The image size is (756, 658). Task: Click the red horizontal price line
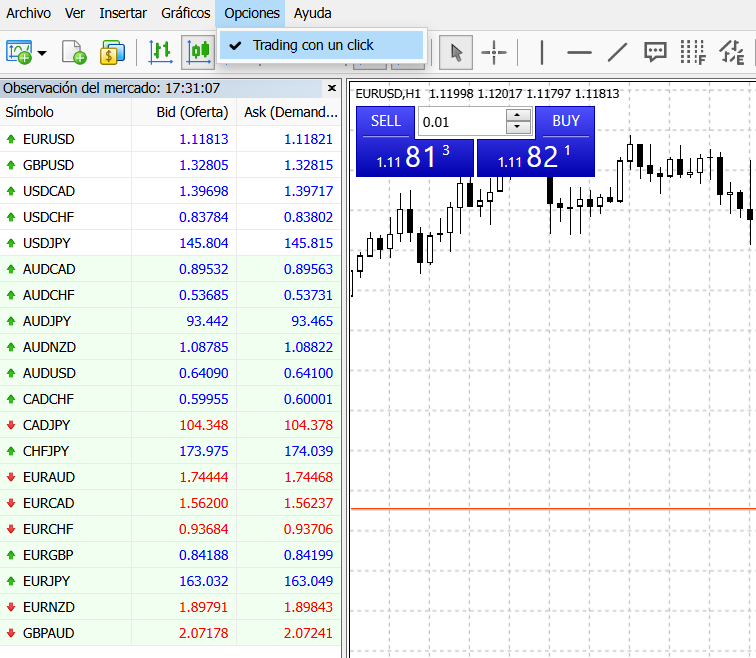coord(553,509)
